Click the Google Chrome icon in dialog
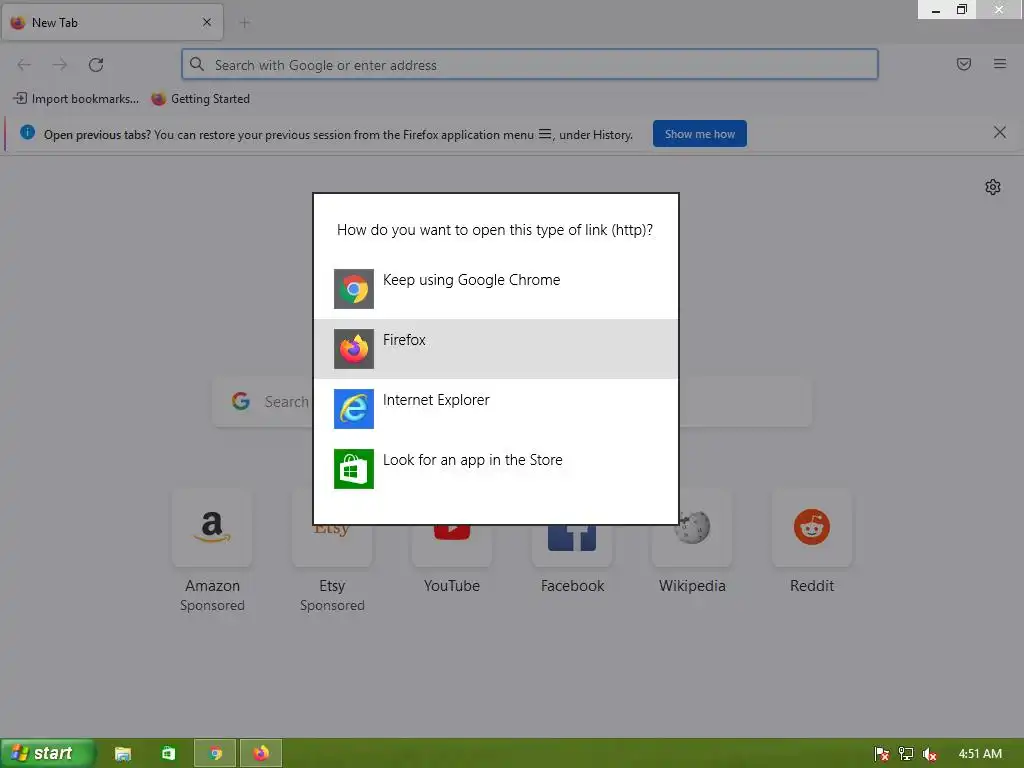 pyautogui.click(x=354, y=289)
